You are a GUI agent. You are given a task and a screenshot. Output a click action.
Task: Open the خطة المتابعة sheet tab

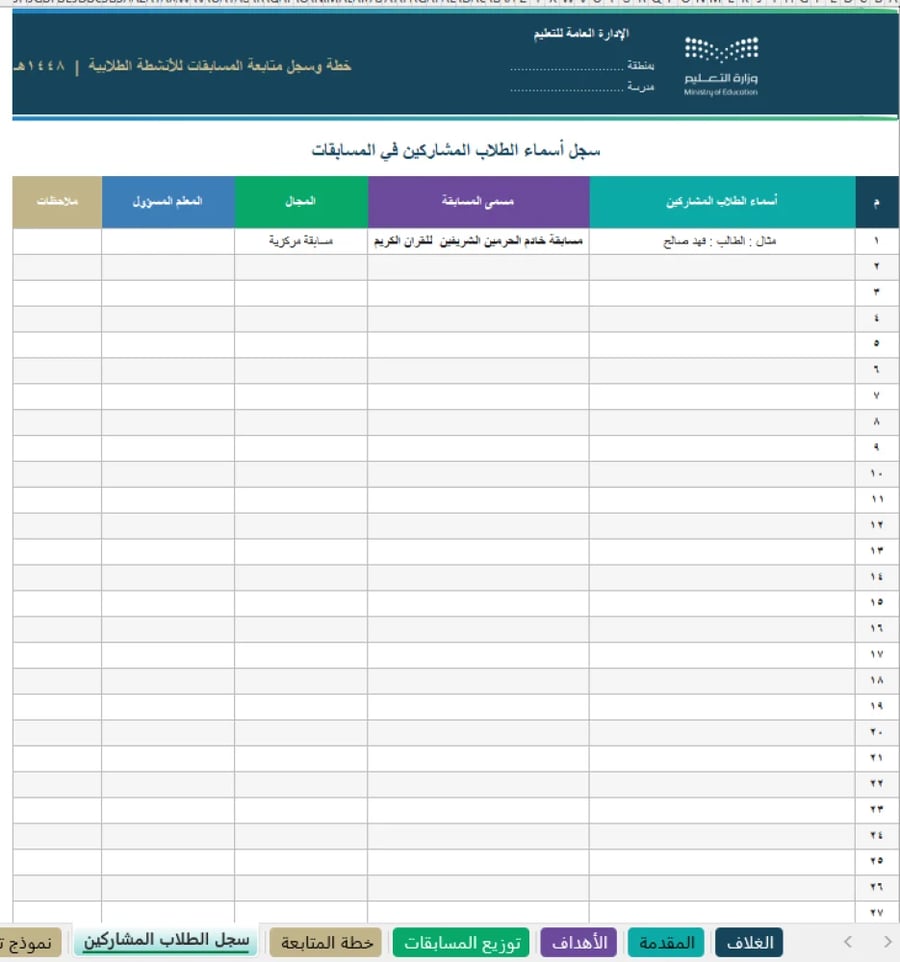click(326, 942)
